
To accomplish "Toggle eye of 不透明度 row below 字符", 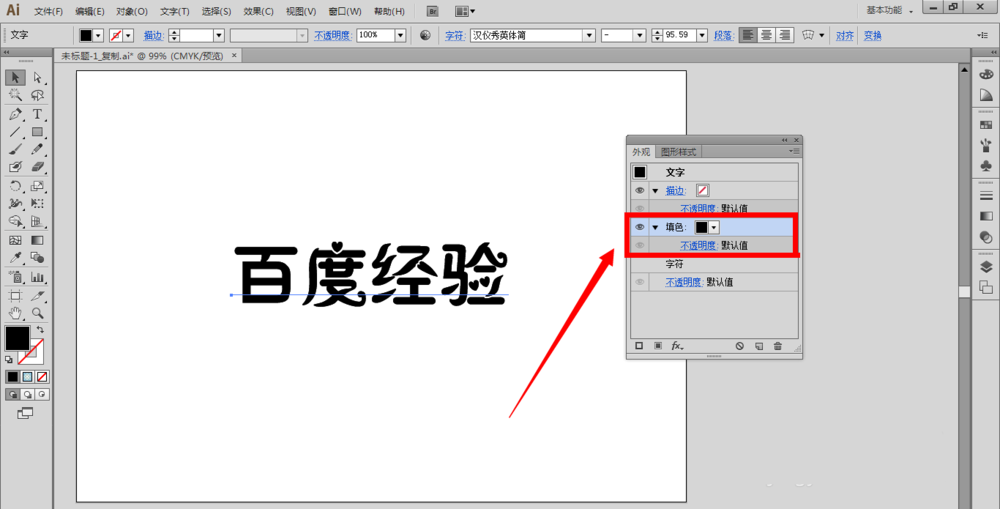I will click(640, 282).
